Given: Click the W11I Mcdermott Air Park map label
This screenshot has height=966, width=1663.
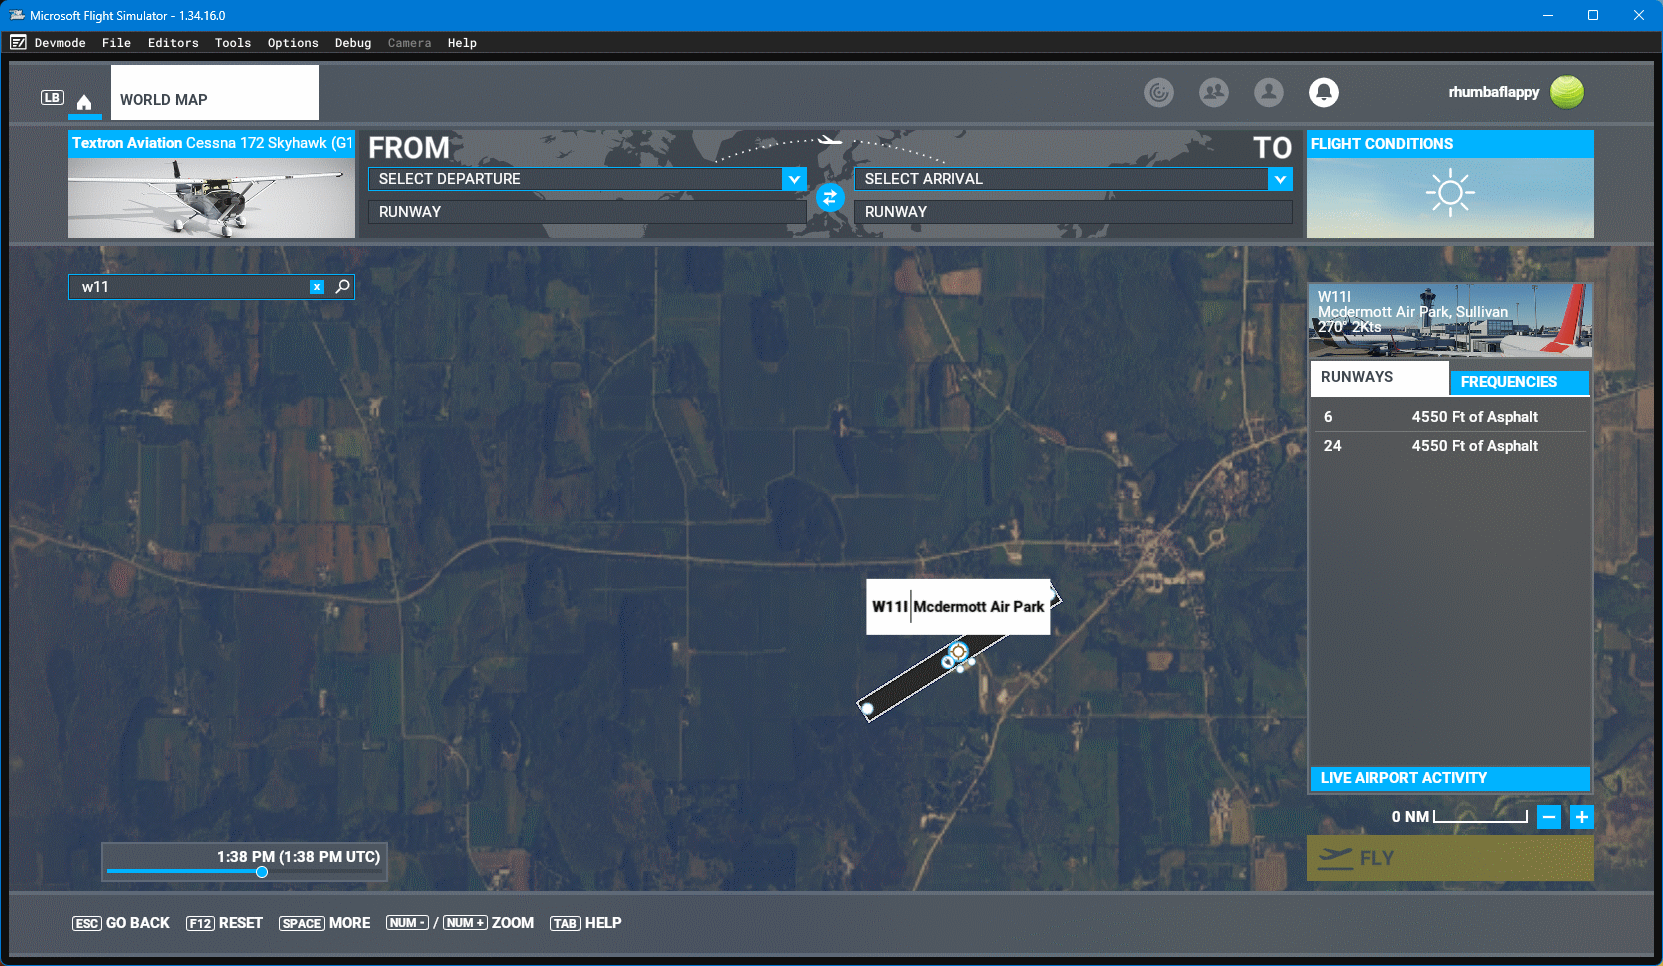Looking at the screenshot, I should click(x=958, y=606).
